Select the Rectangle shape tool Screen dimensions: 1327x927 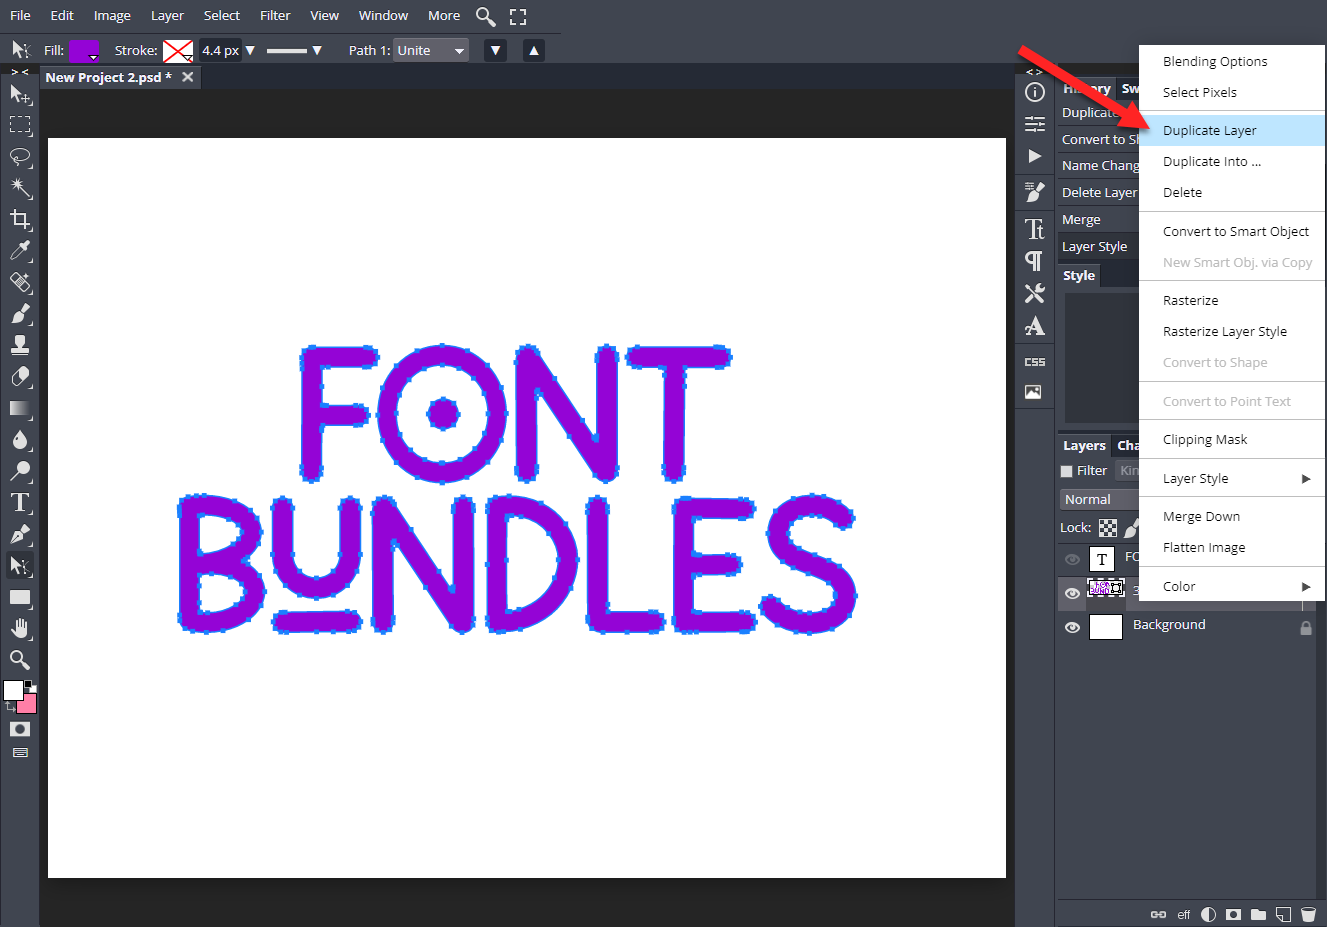tap(20, 597)
